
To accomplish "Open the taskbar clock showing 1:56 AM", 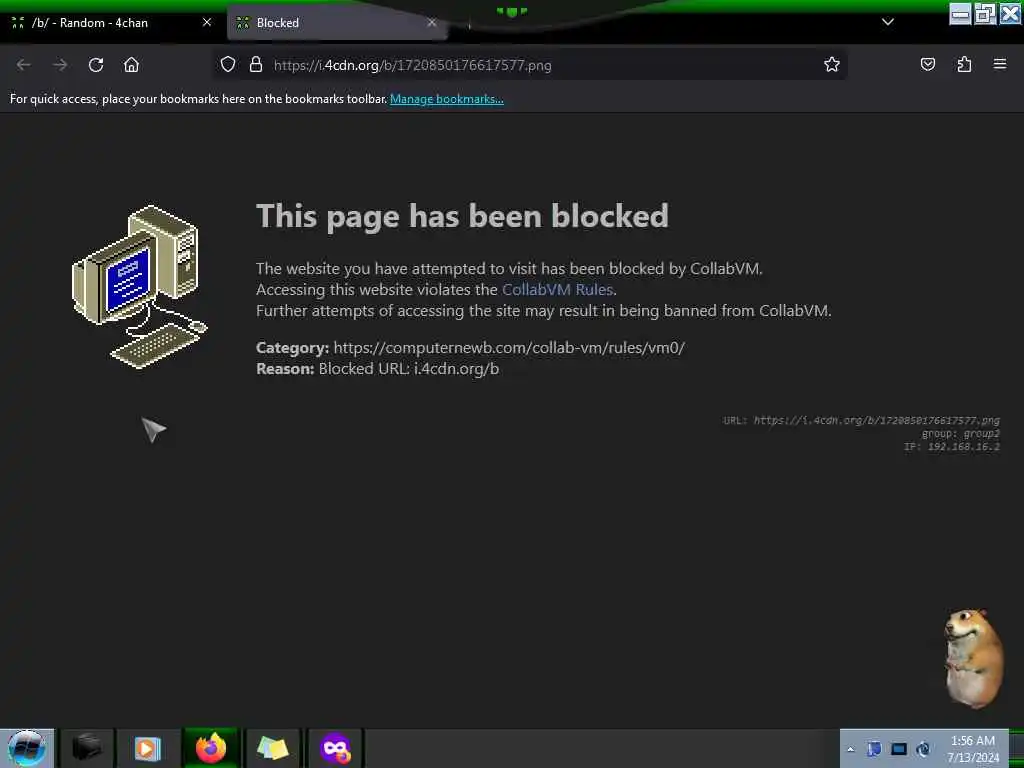I will coord(973,749).
